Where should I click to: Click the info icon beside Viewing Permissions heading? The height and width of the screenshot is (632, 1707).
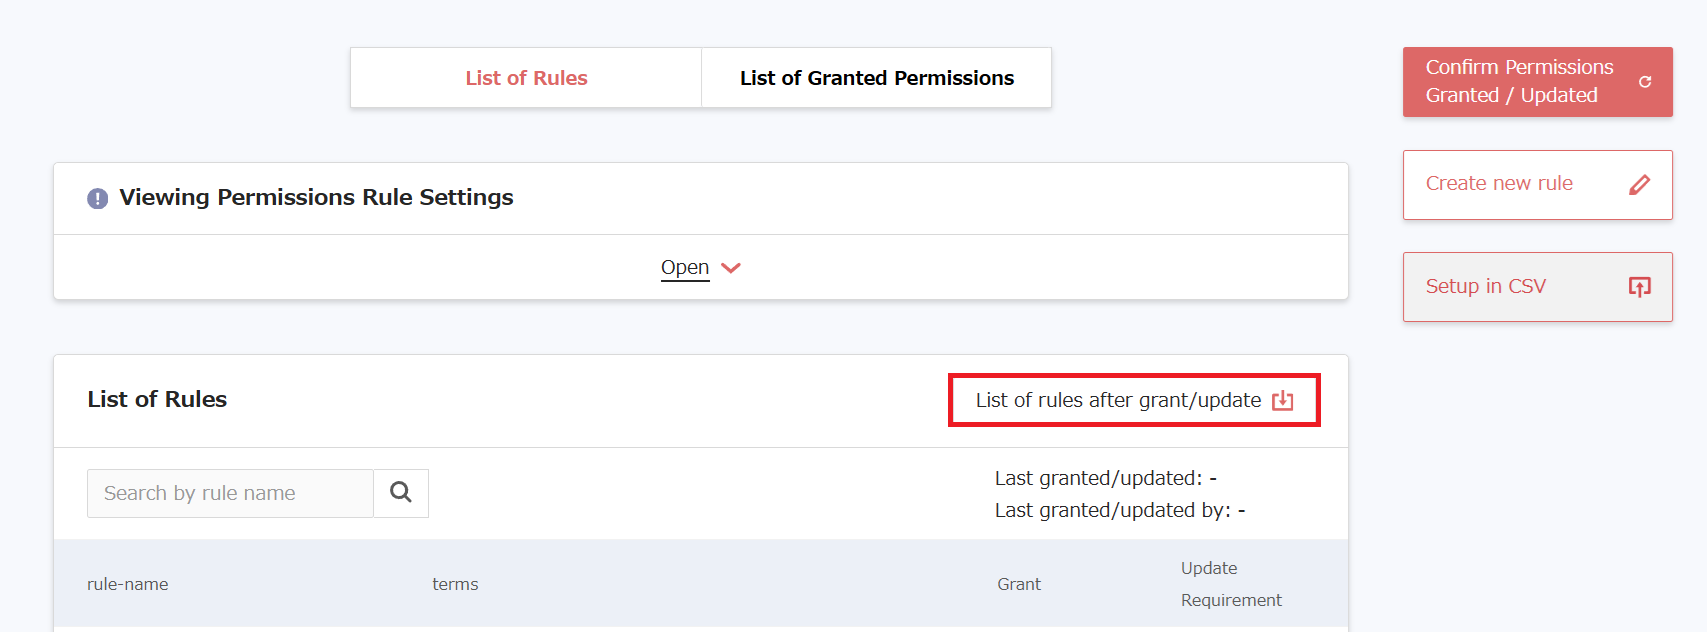click(97, 198)
